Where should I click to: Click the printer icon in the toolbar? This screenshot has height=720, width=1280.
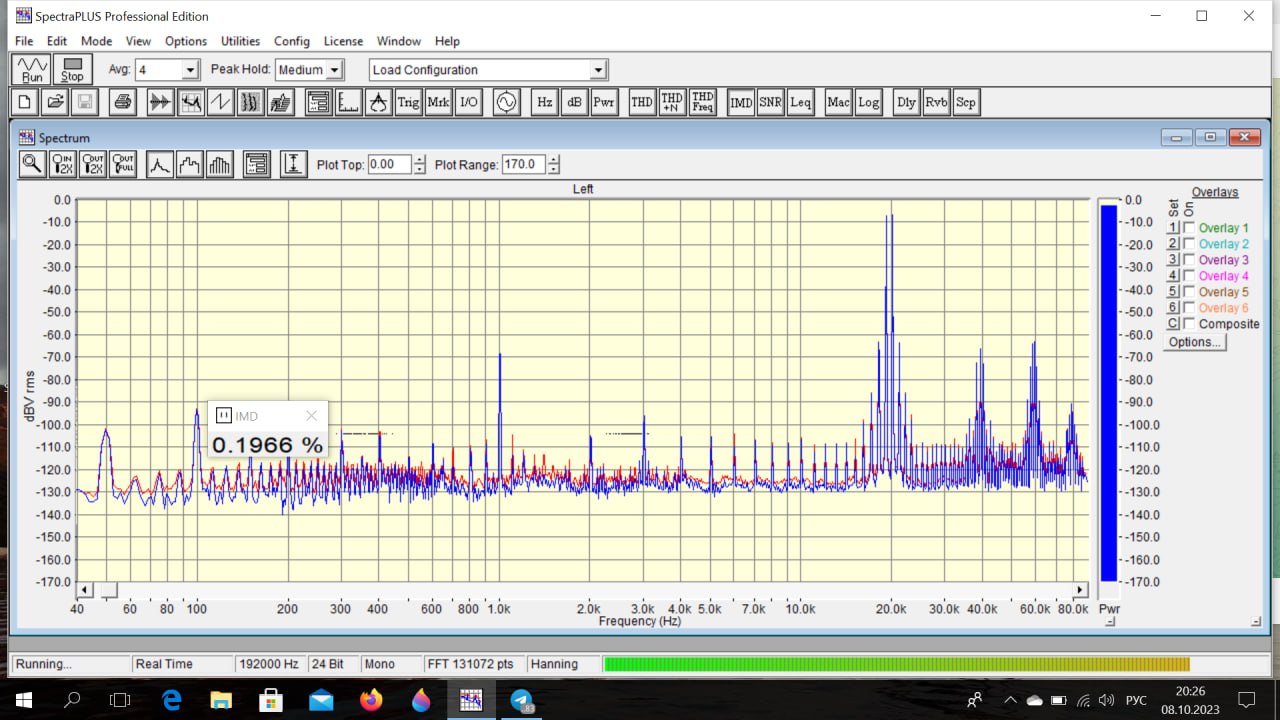click(x=122, y=102)
